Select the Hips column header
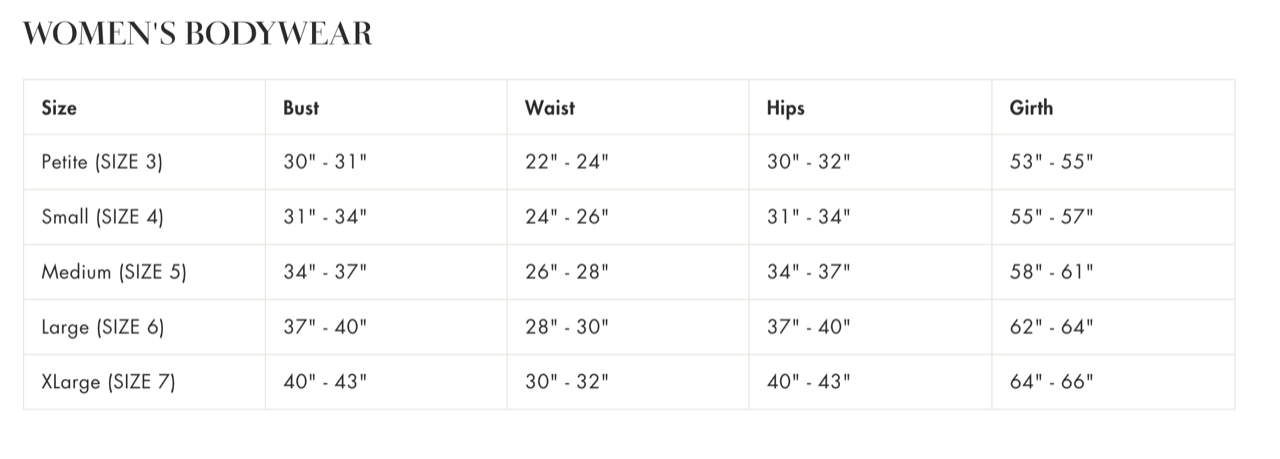This screenshot has height=459, width=1280. coord(786,107)
